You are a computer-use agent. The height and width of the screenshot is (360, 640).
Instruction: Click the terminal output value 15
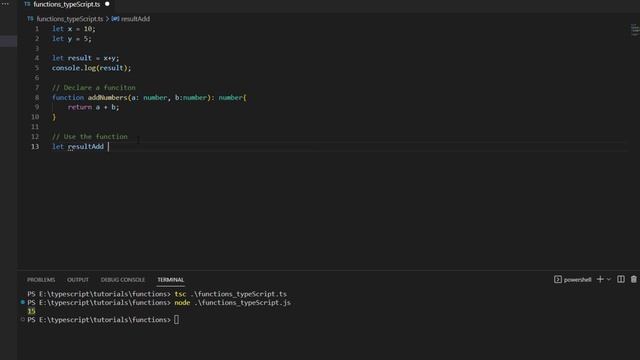pyautogui.click(x=31, y=311)
